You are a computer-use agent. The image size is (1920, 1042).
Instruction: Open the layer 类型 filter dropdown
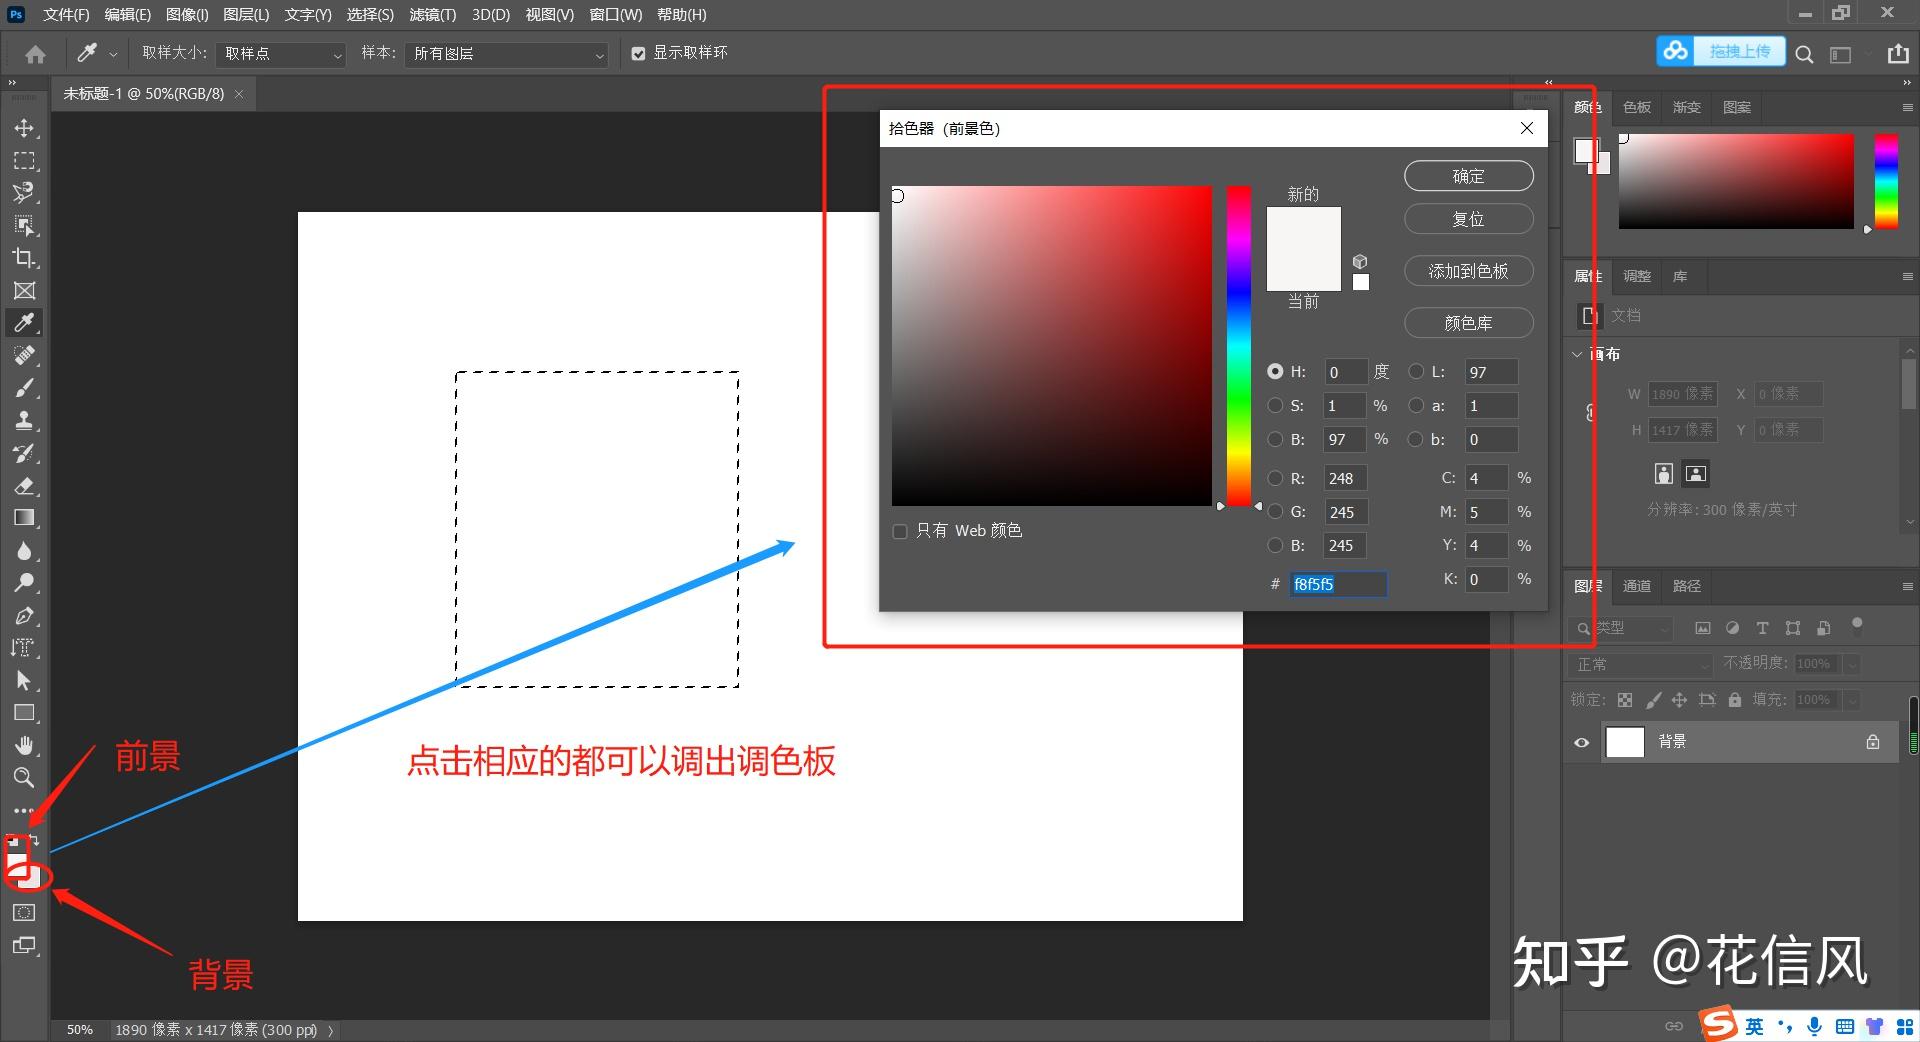click(1620, 628)
